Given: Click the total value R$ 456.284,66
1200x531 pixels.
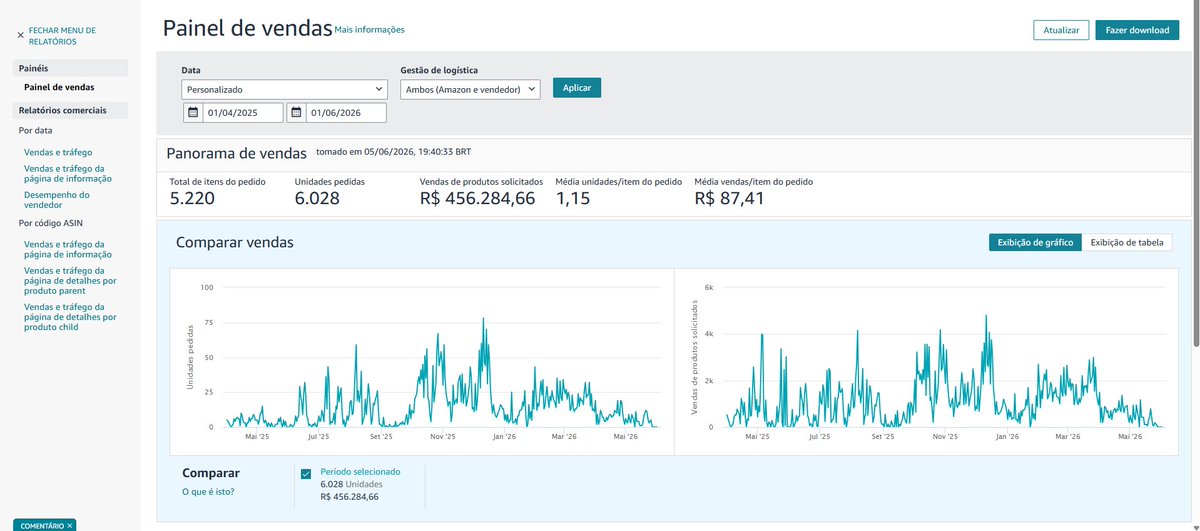Looking at the screenshot, I should pyautogui.click(x=478, y=198).
